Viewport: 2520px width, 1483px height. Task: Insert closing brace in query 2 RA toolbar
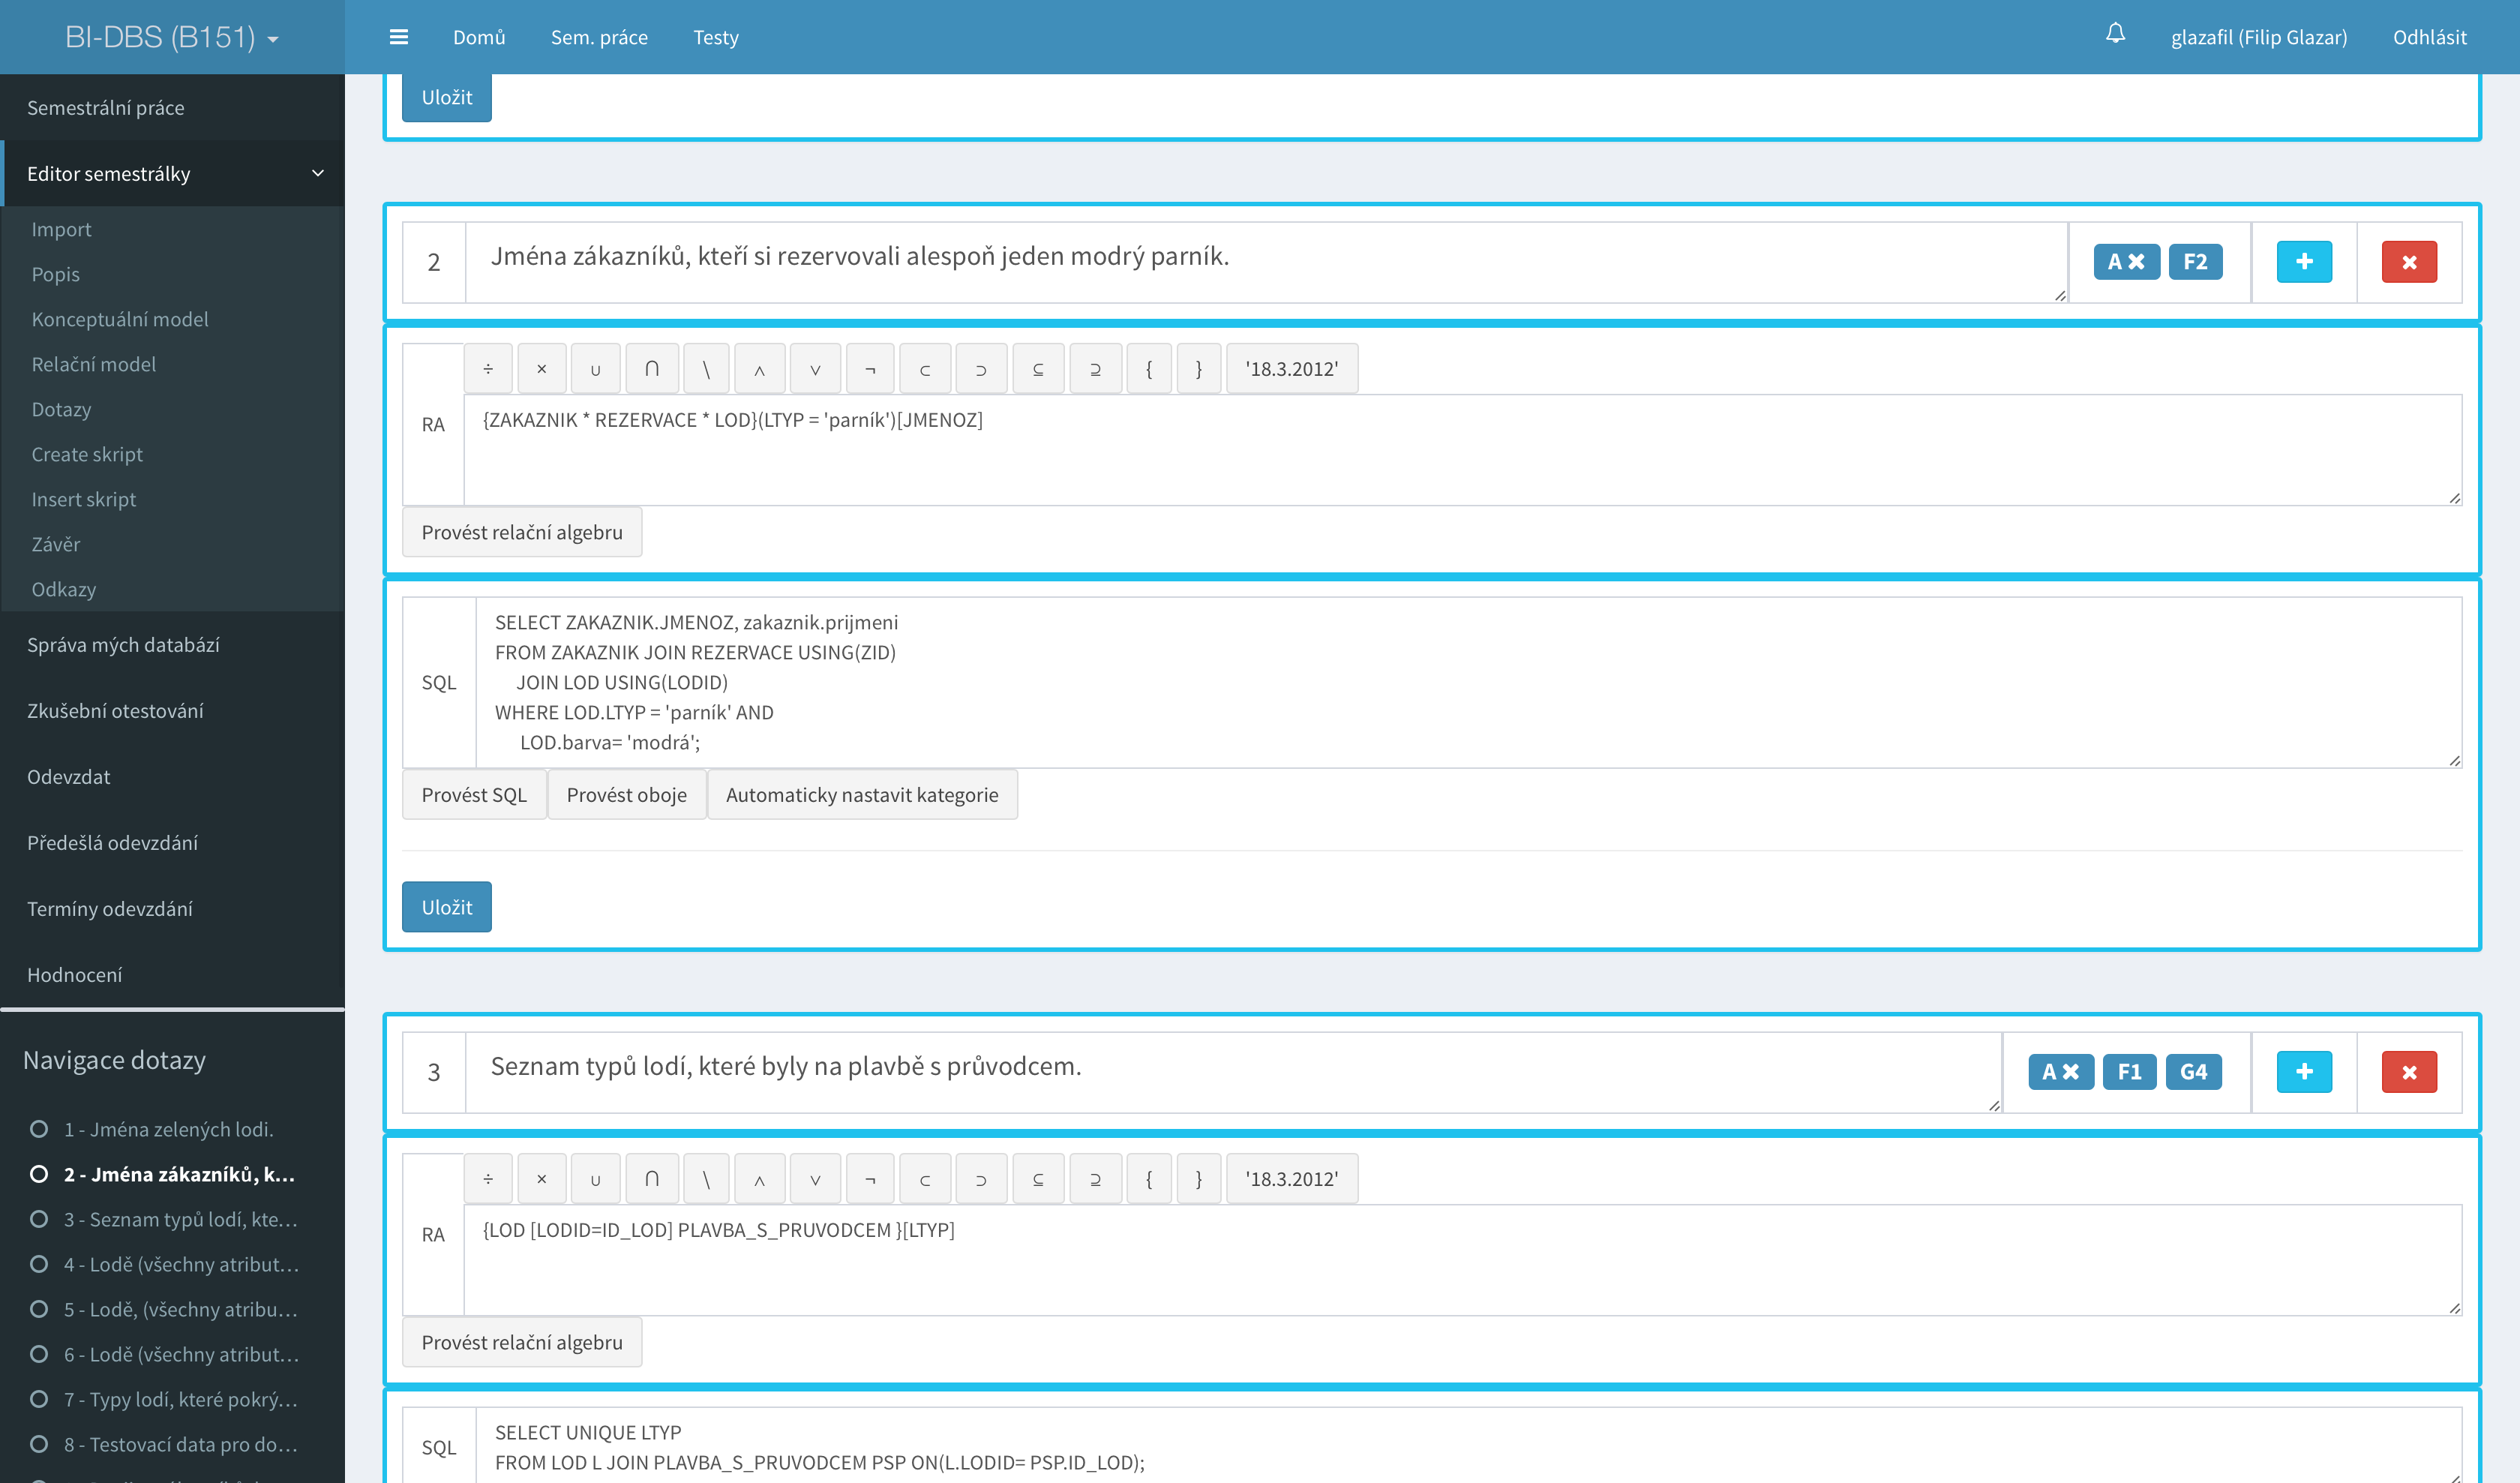click(1199, 369)
